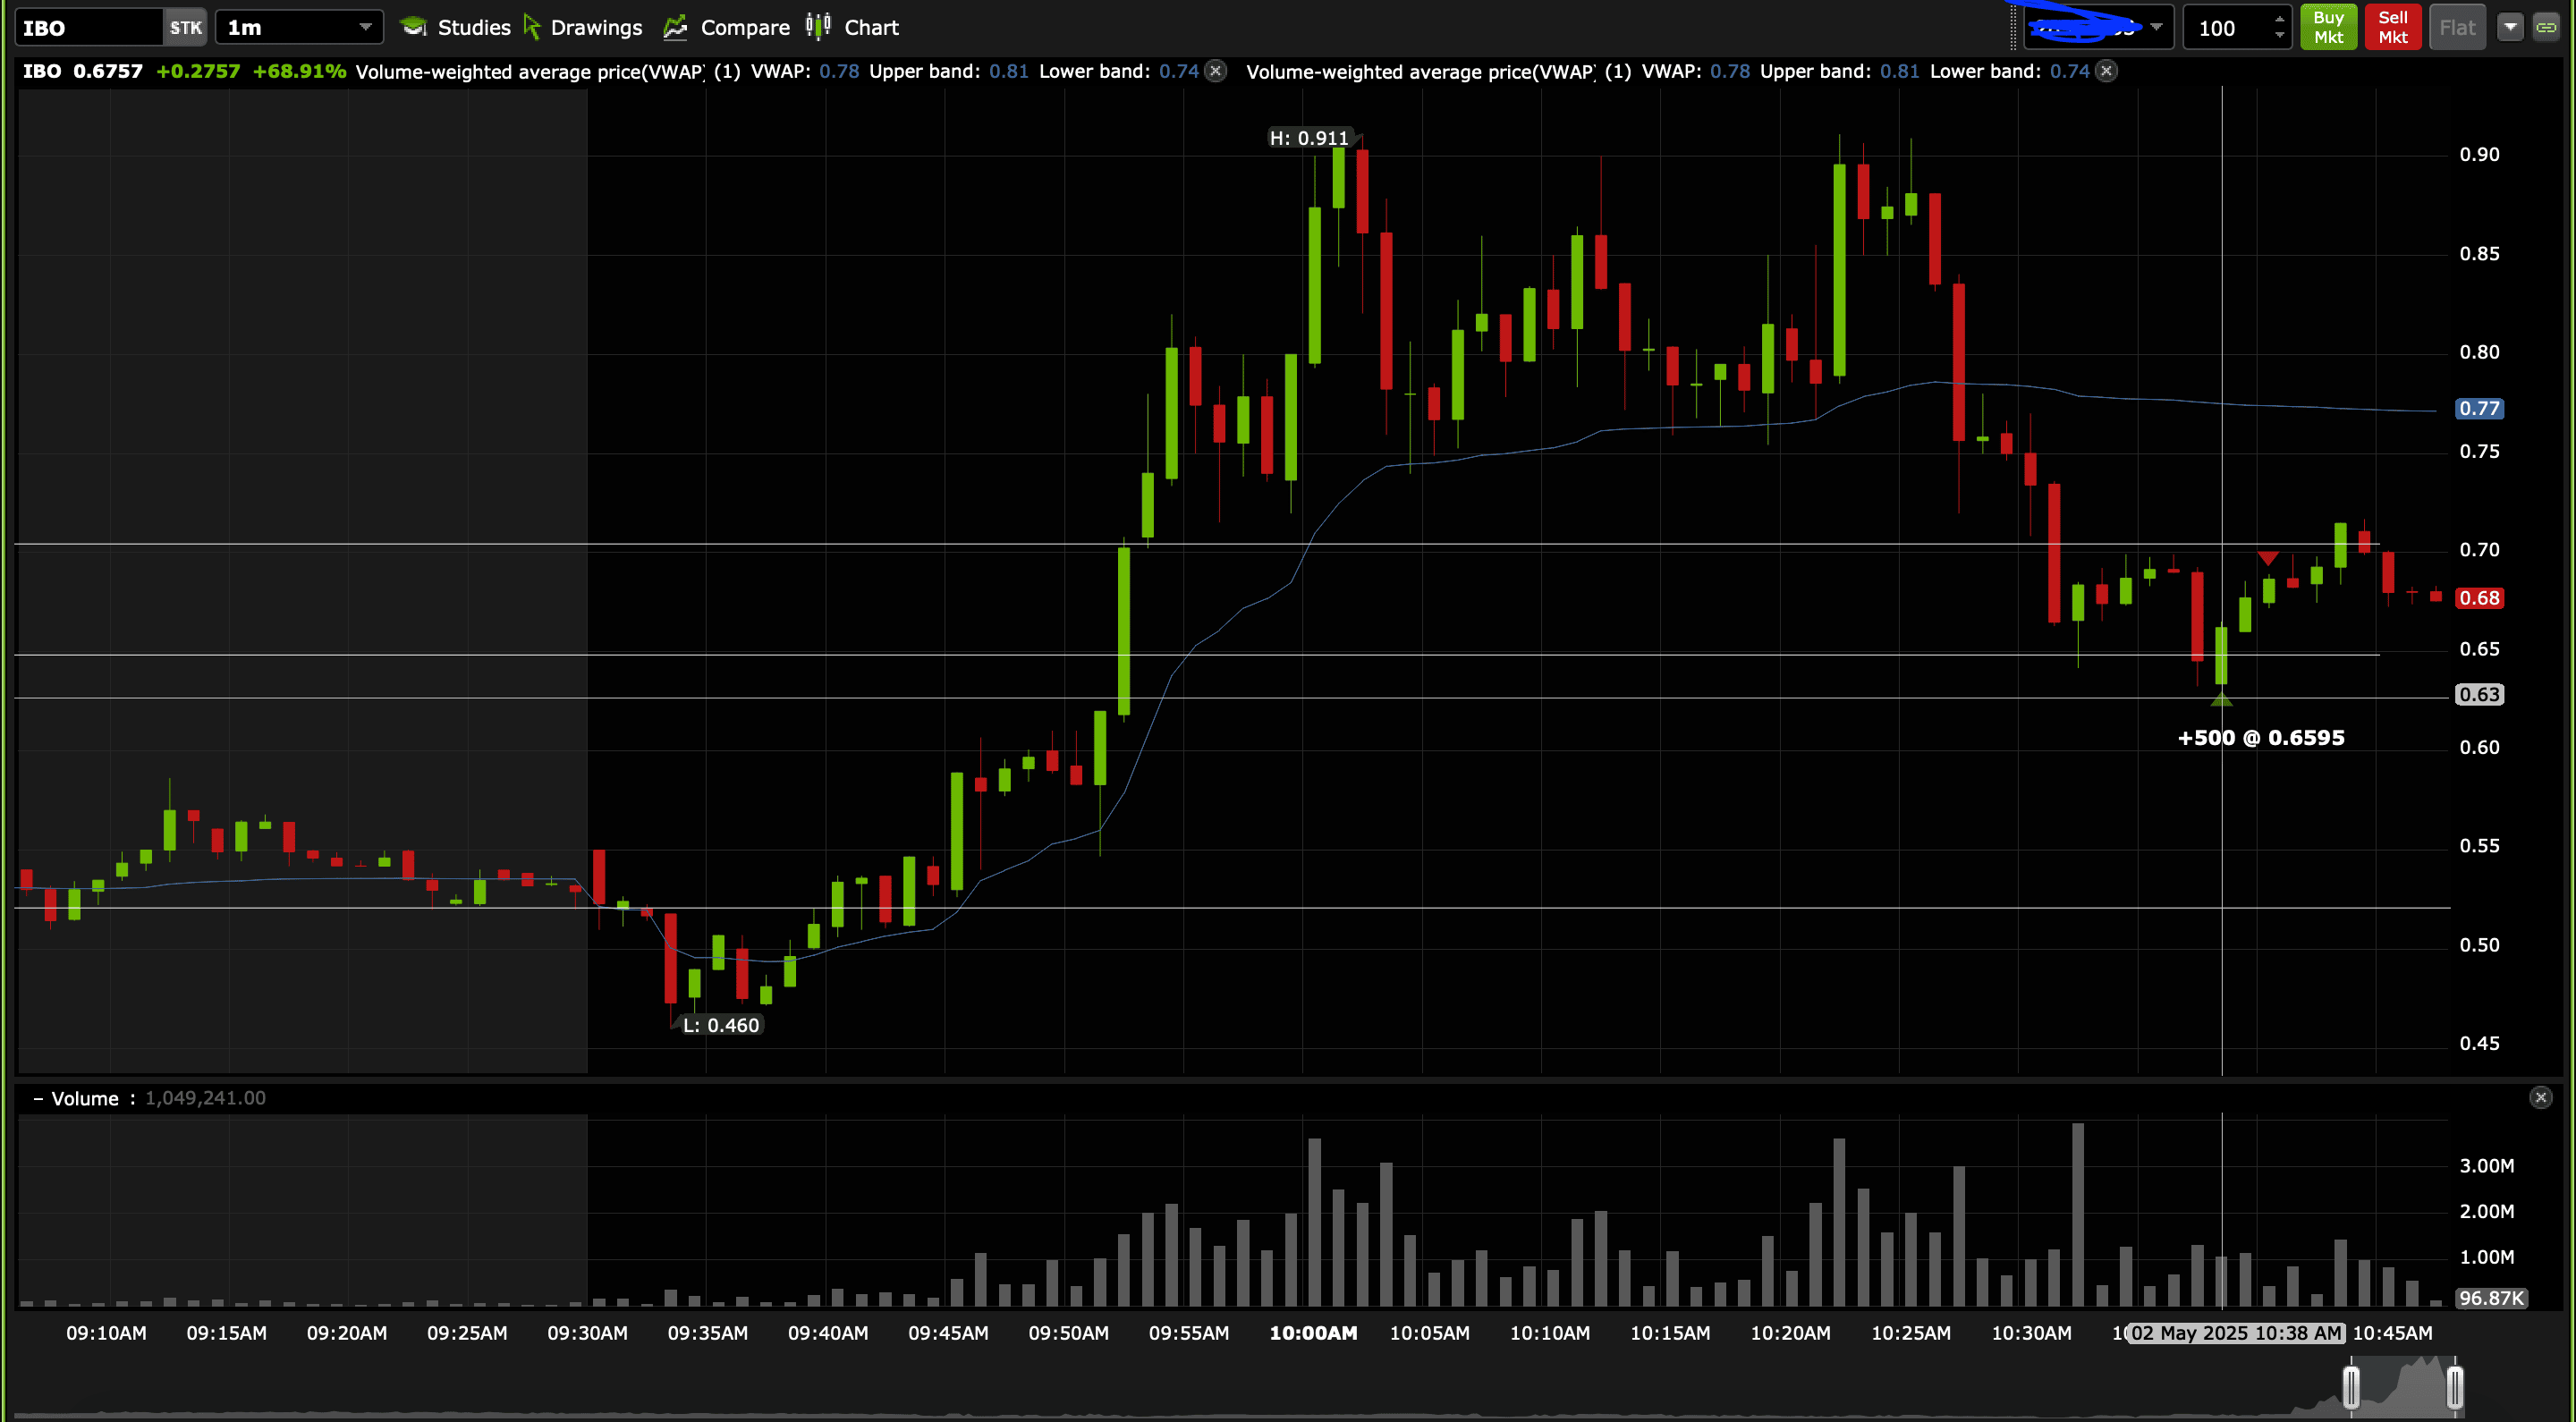Open the Studies menu
The width and height of the screenshot is (2576, 1422).
tap(455, 27)
